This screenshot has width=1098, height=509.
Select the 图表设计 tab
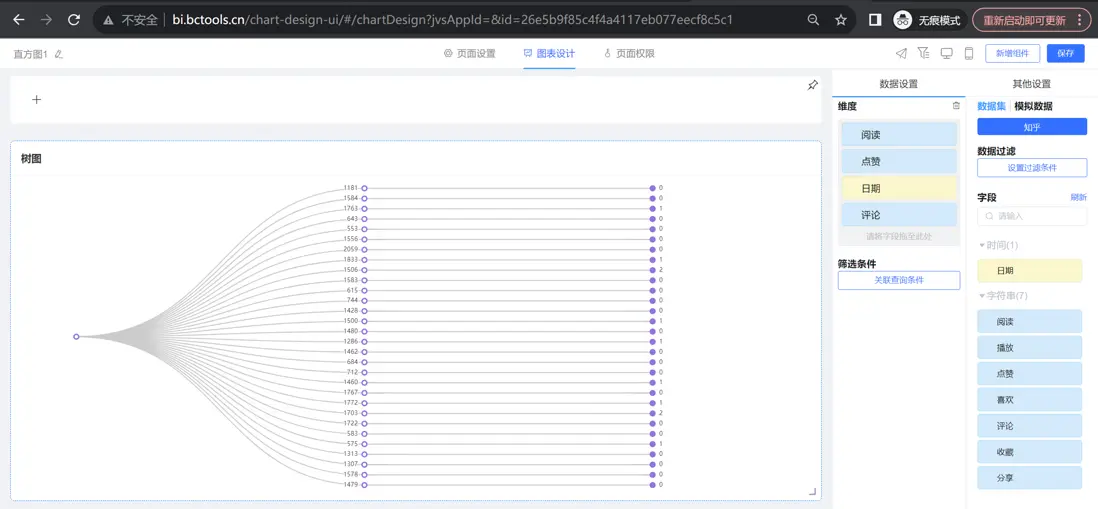click(549, 53)
